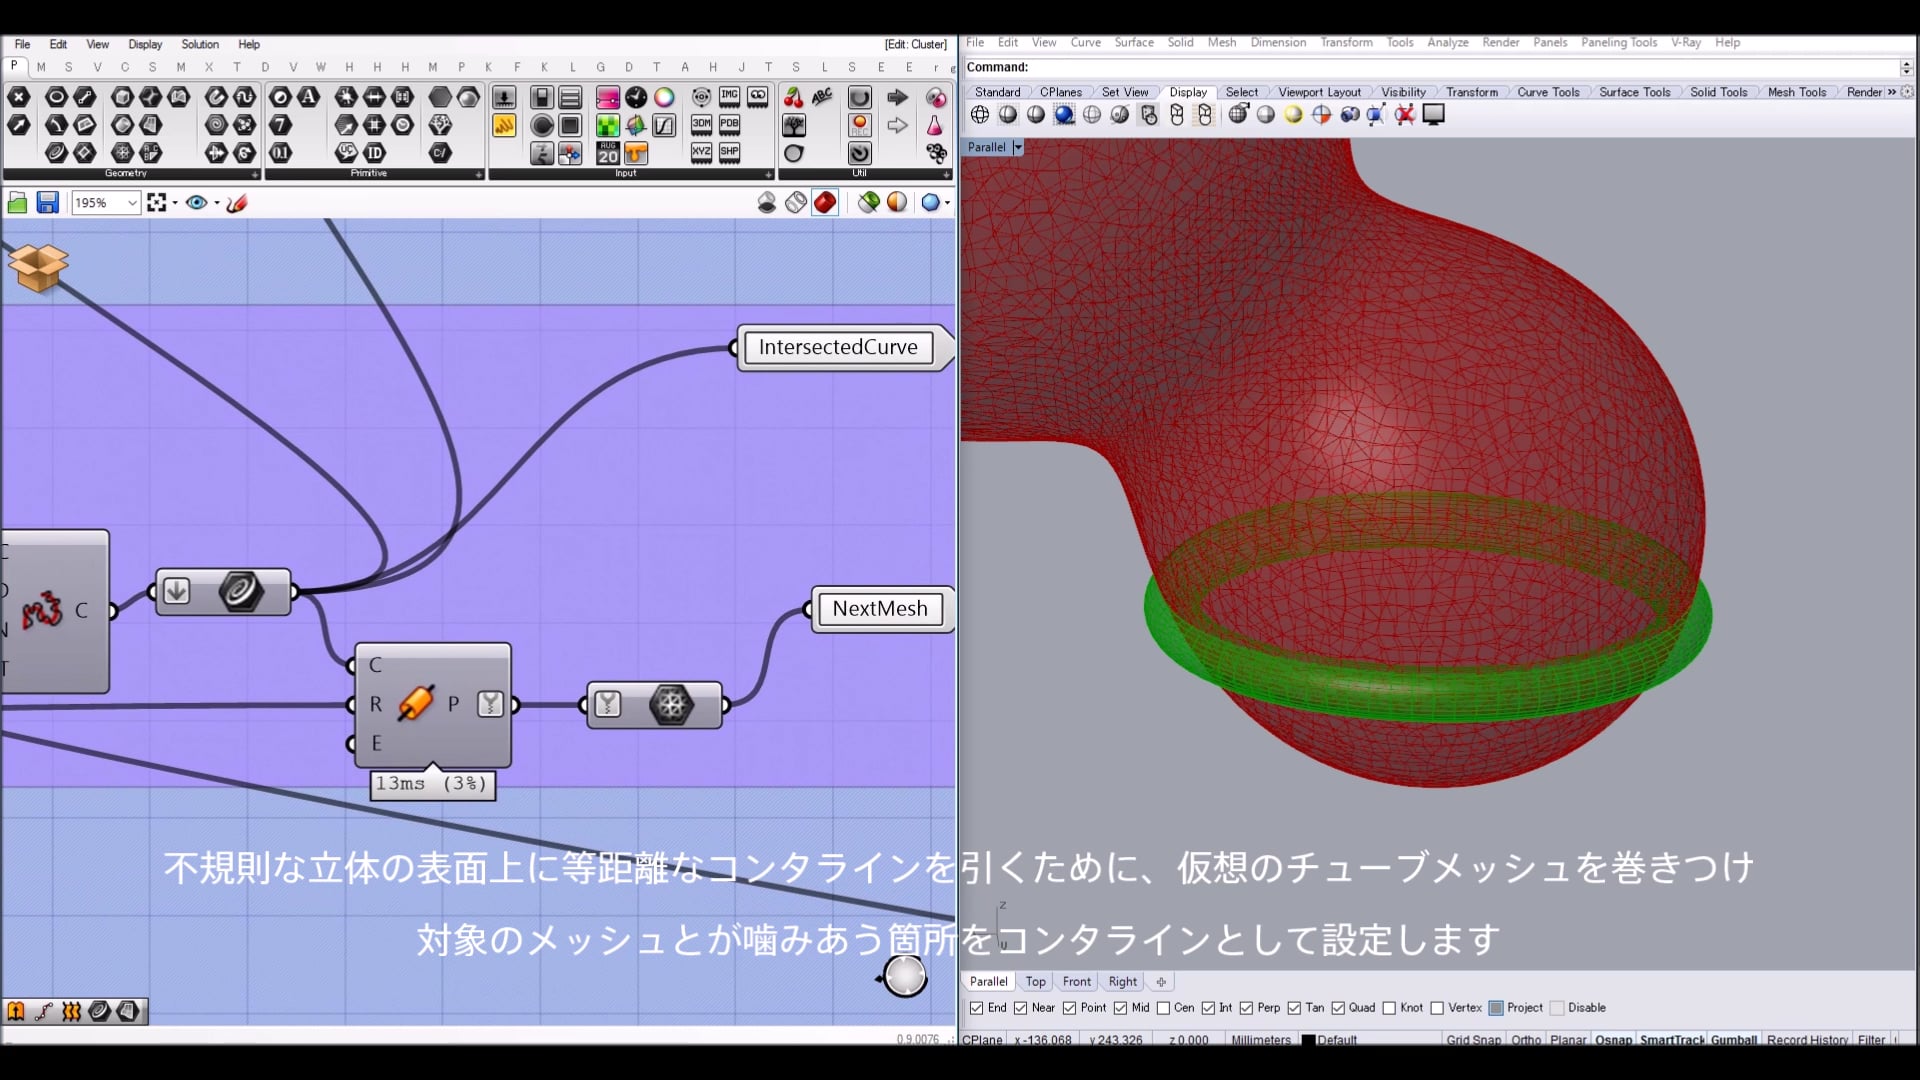Screen dimensions: 1920x1080
Task: Open the Solution menu in Grasshopper
Action: 200,44
